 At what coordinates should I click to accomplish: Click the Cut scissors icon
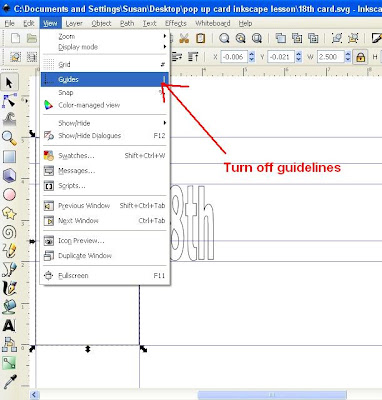click(x=184, y=38)
